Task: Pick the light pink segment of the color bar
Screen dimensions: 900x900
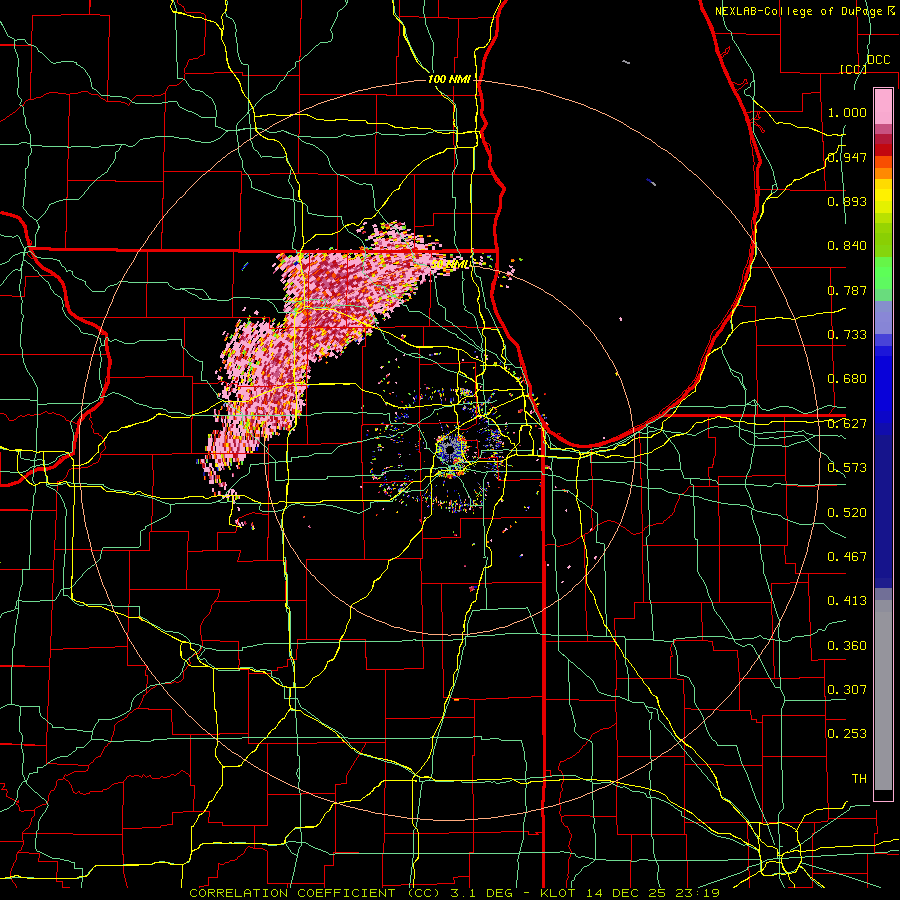Action: (883, 106)
